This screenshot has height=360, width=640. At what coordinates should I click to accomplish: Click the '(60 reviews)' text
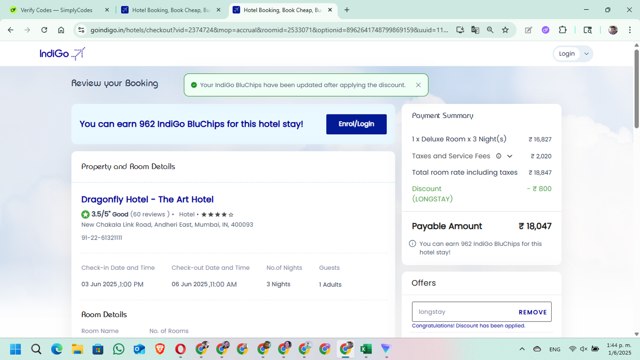(x=150, y=214)
